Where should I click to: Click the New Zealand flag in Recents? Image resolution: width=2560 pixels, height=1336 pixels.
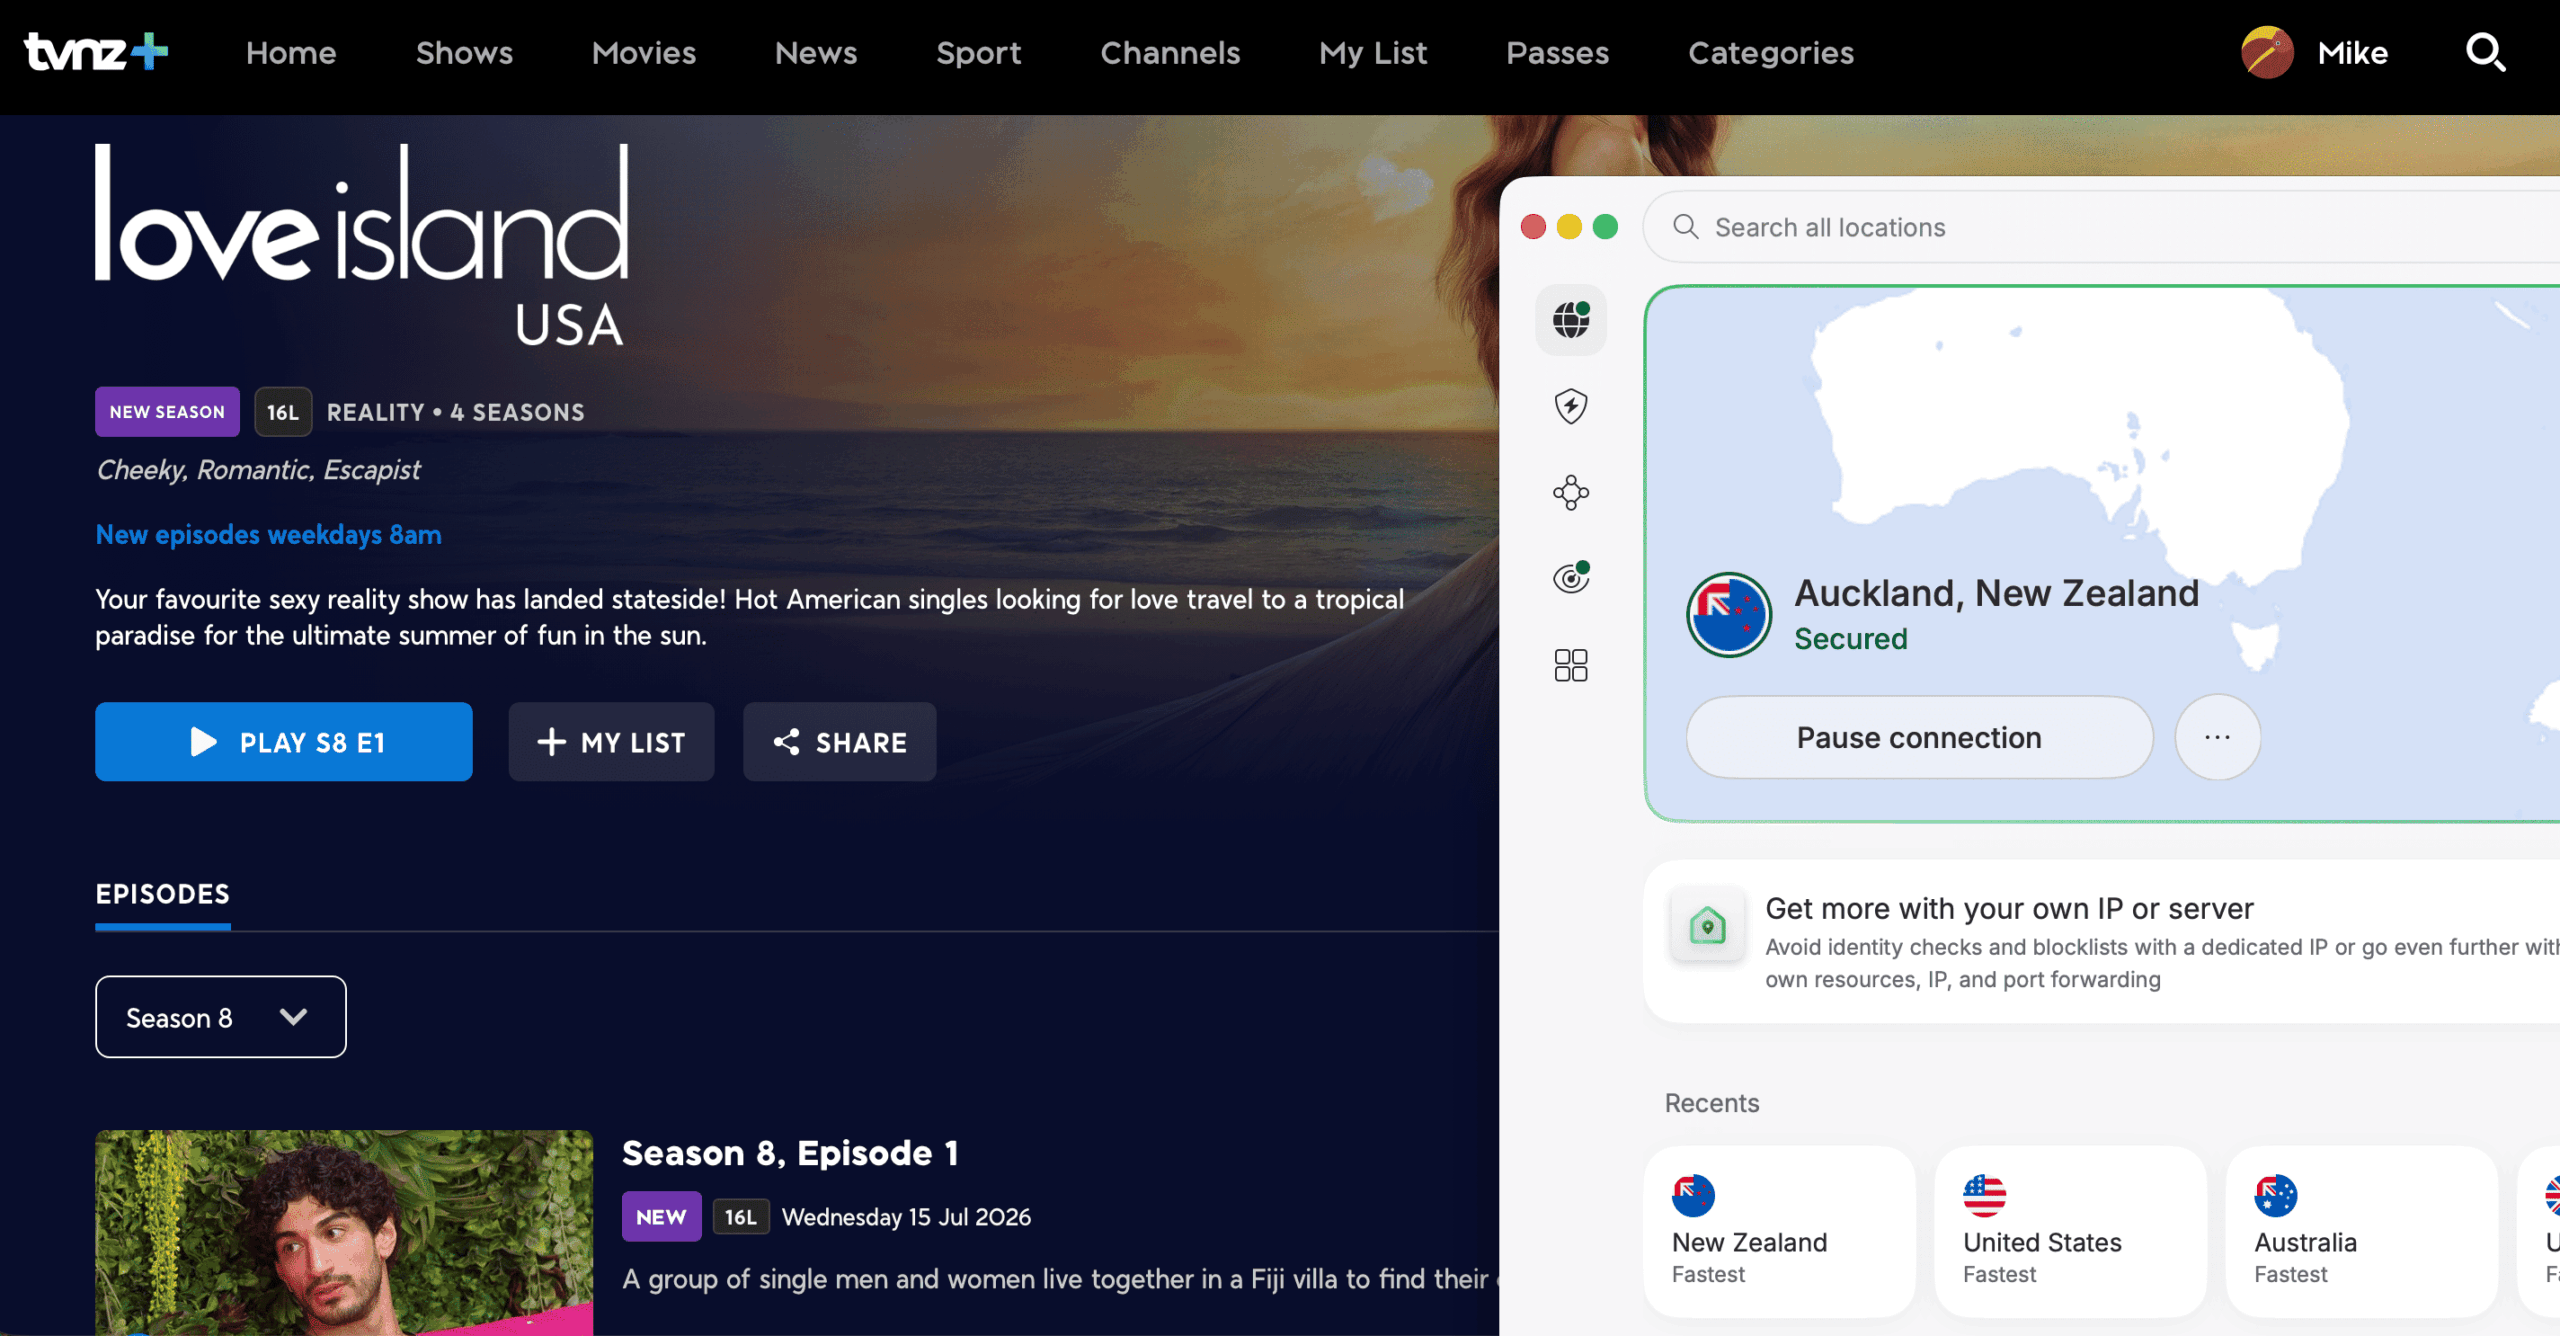tap(1693, 1195)
